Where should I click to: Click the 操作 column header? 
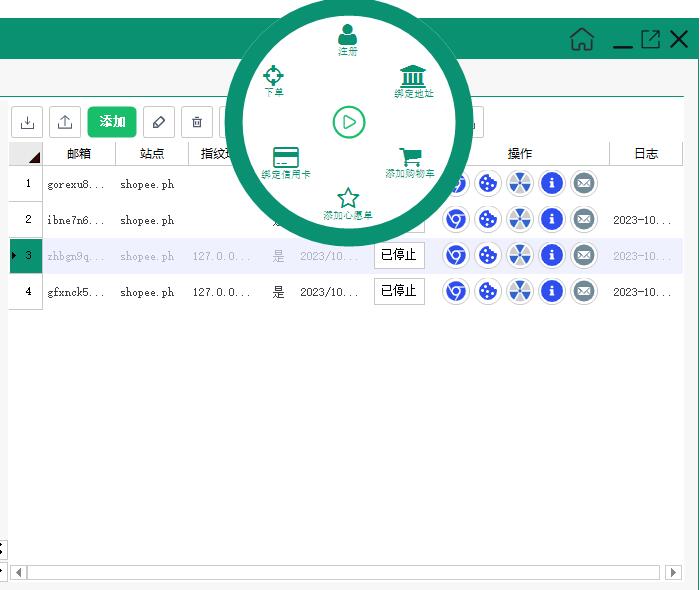pyautogui.click(x=520, y=154)
